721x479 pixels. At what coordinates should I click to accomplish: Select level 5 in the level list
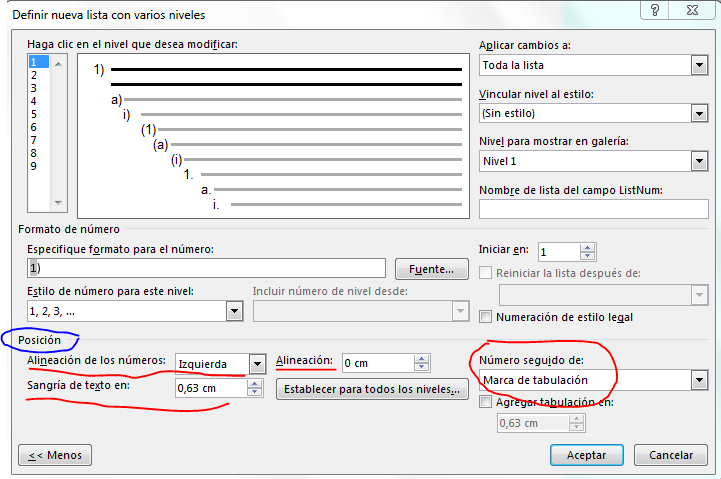(34, 114)
